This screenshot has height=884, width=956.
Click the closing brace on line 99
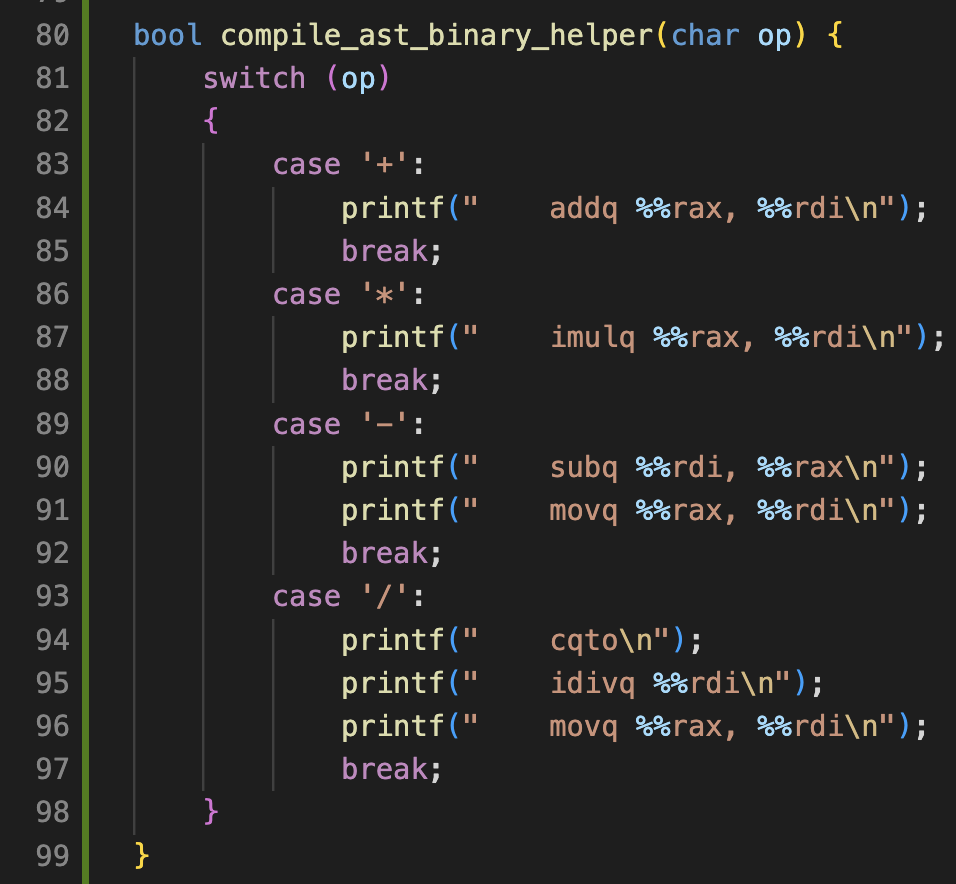(x=142, y=856)
